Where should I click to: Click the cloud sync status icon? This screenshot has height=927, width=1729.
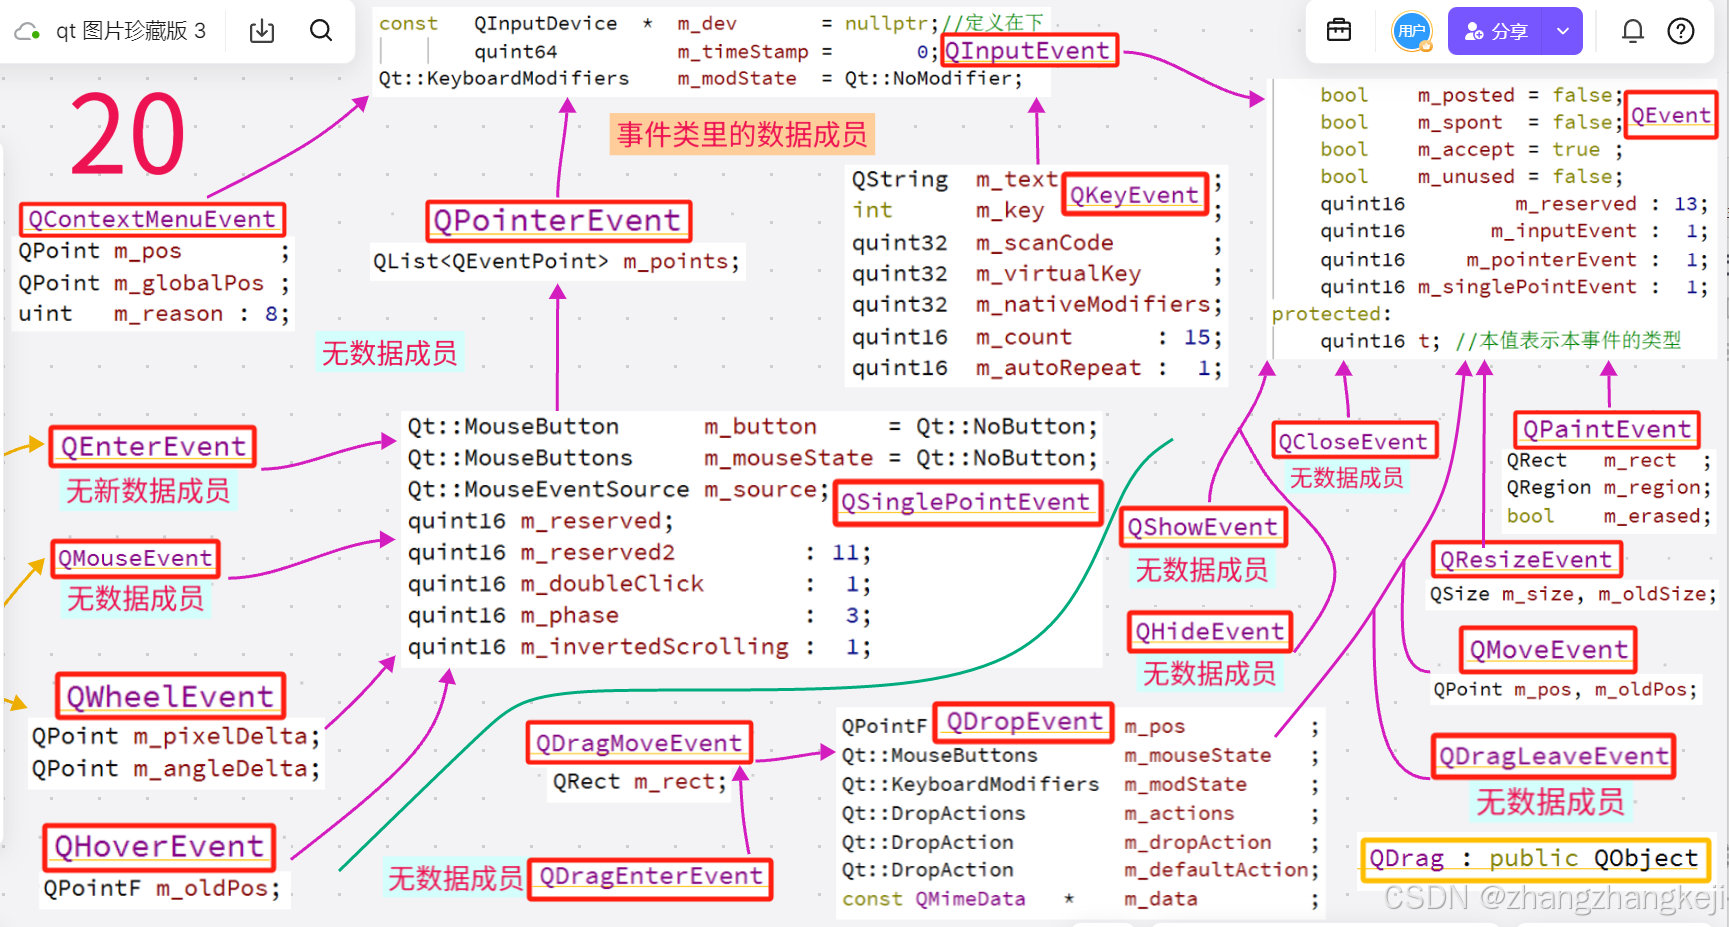pyautogui.click(x=27, y=31)
